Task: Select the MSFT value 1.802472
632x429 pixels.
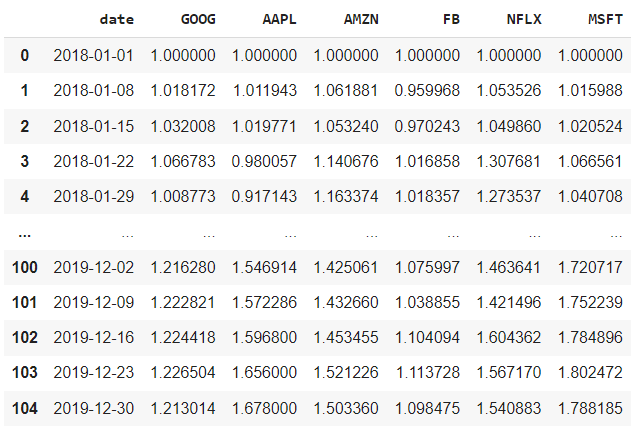Action: coord(590,372)
